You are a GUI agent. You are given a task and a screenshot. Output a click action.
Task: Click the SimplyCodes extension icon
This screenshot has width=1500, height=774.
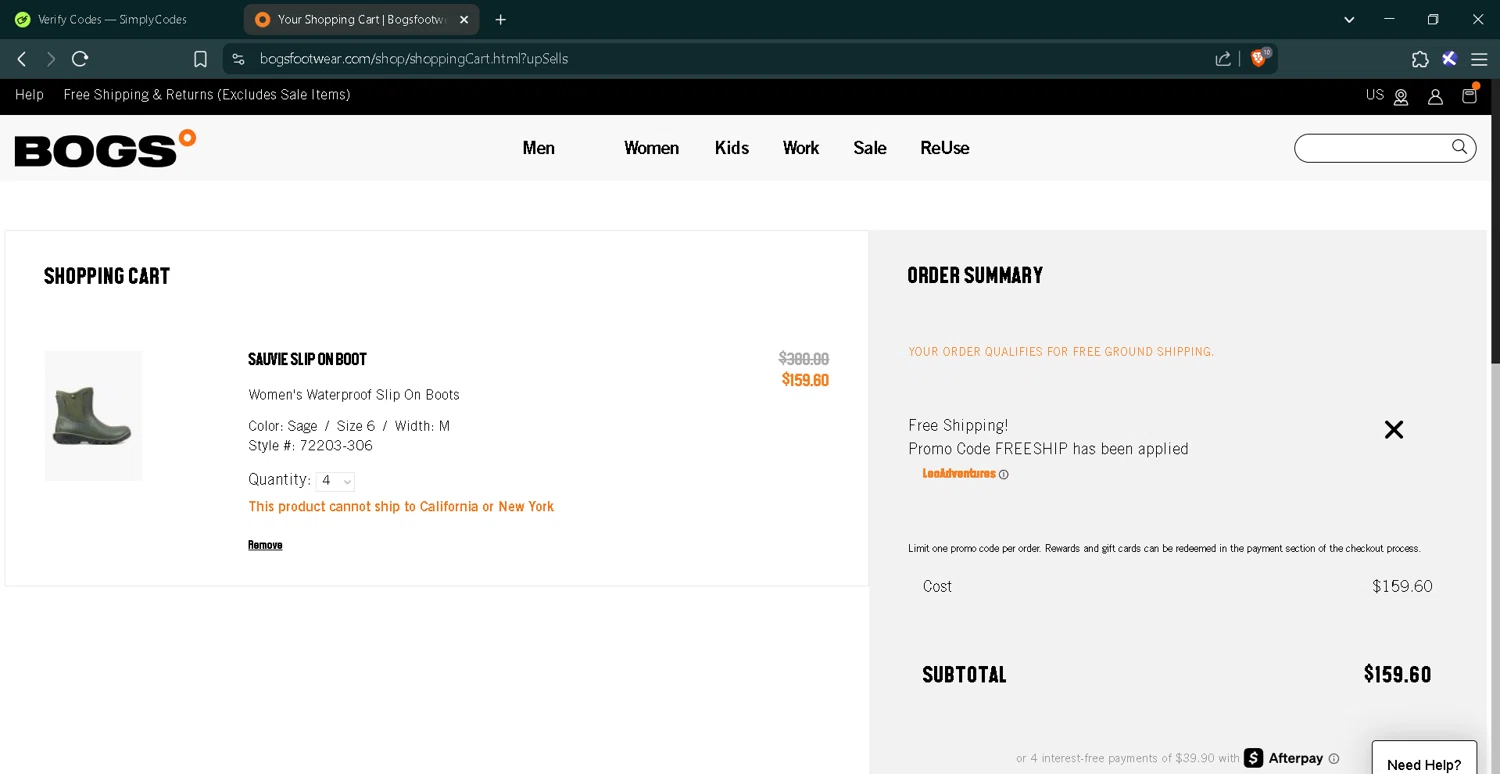(x=1449, y=59)
